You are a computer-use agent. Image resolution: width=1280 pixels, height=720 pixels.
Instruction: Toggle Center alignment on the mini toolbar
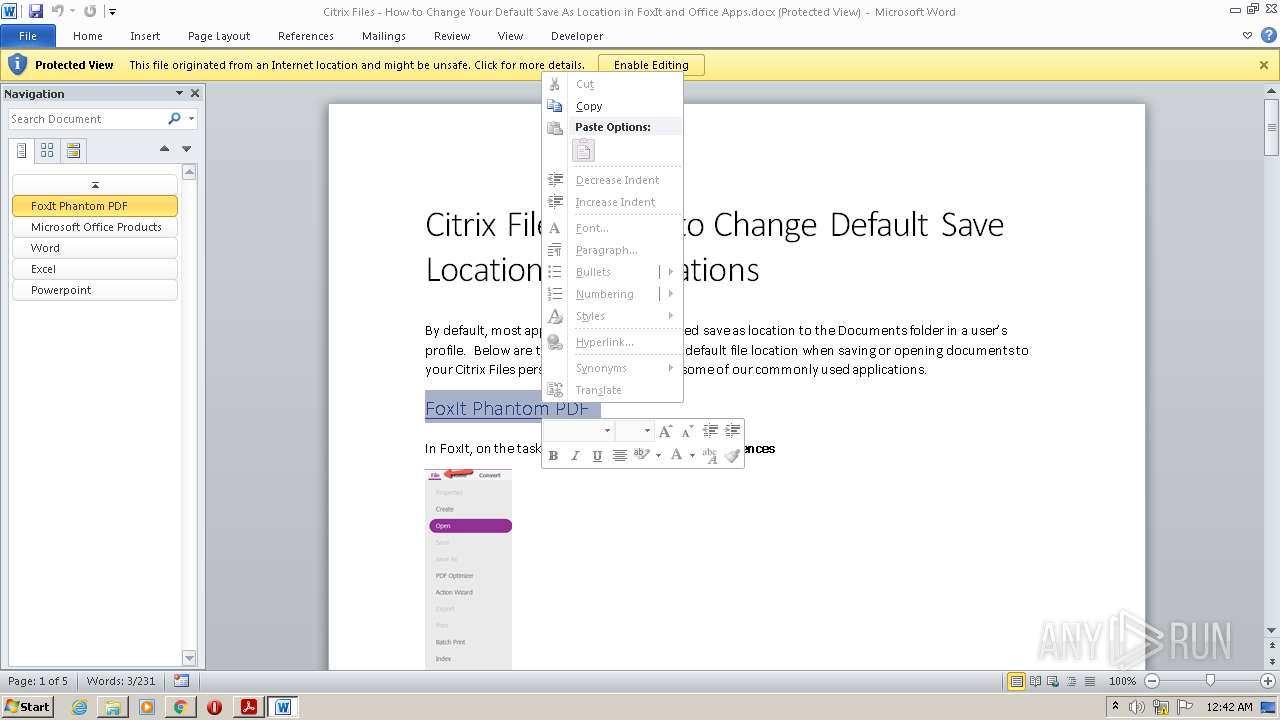(x=620, y=456)
